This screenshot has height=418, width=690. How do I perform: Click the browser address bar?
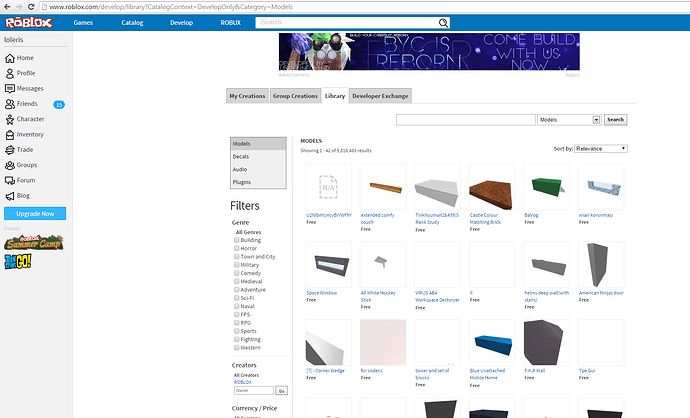pyautogui.click(x=365, y=7)
